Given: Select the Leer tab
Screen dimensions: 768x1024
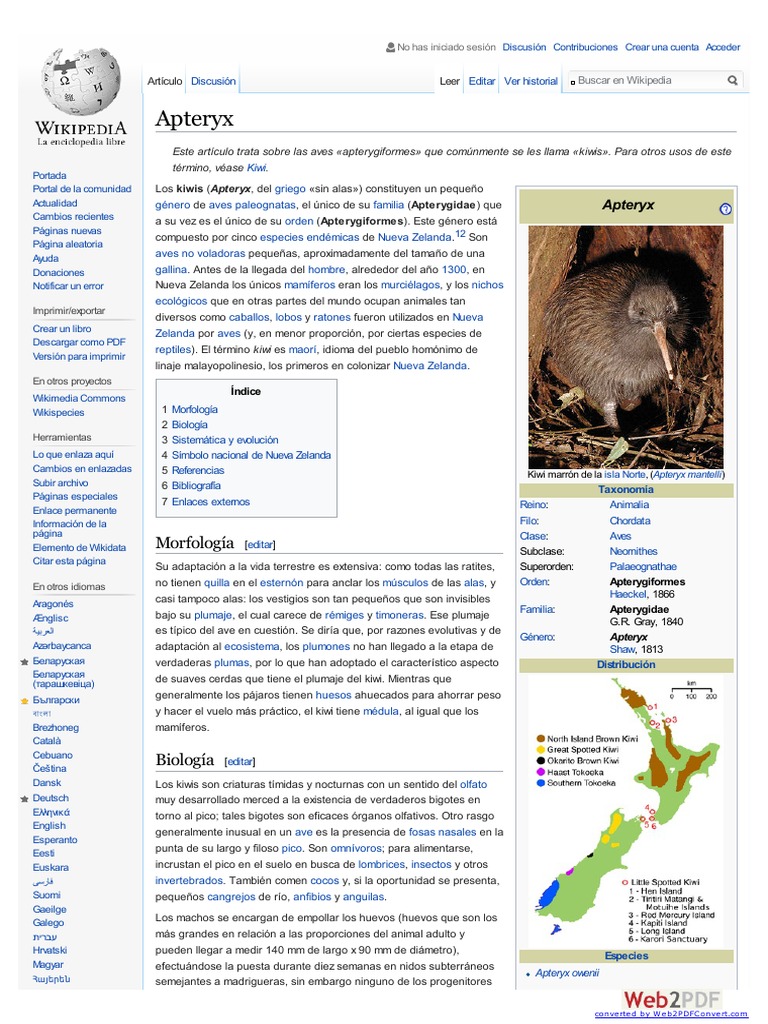Looking at the screenshot, I should 449,81.
